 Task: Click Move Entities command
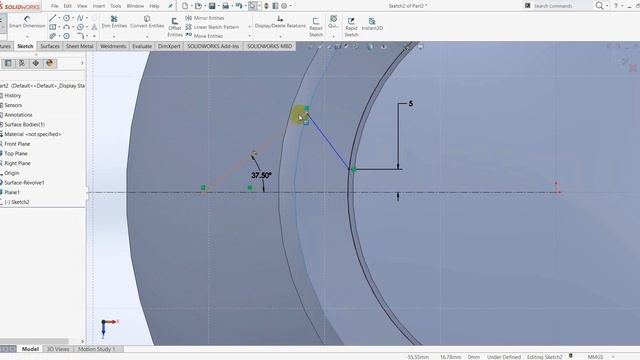point(204,36)
